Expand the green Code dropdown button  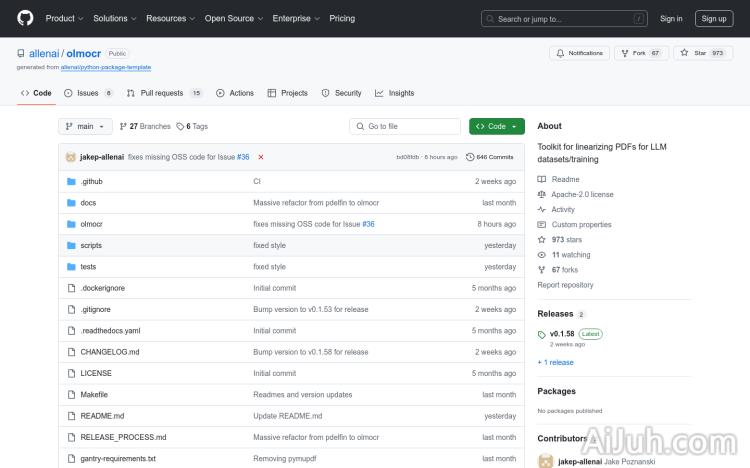[496, 127]
